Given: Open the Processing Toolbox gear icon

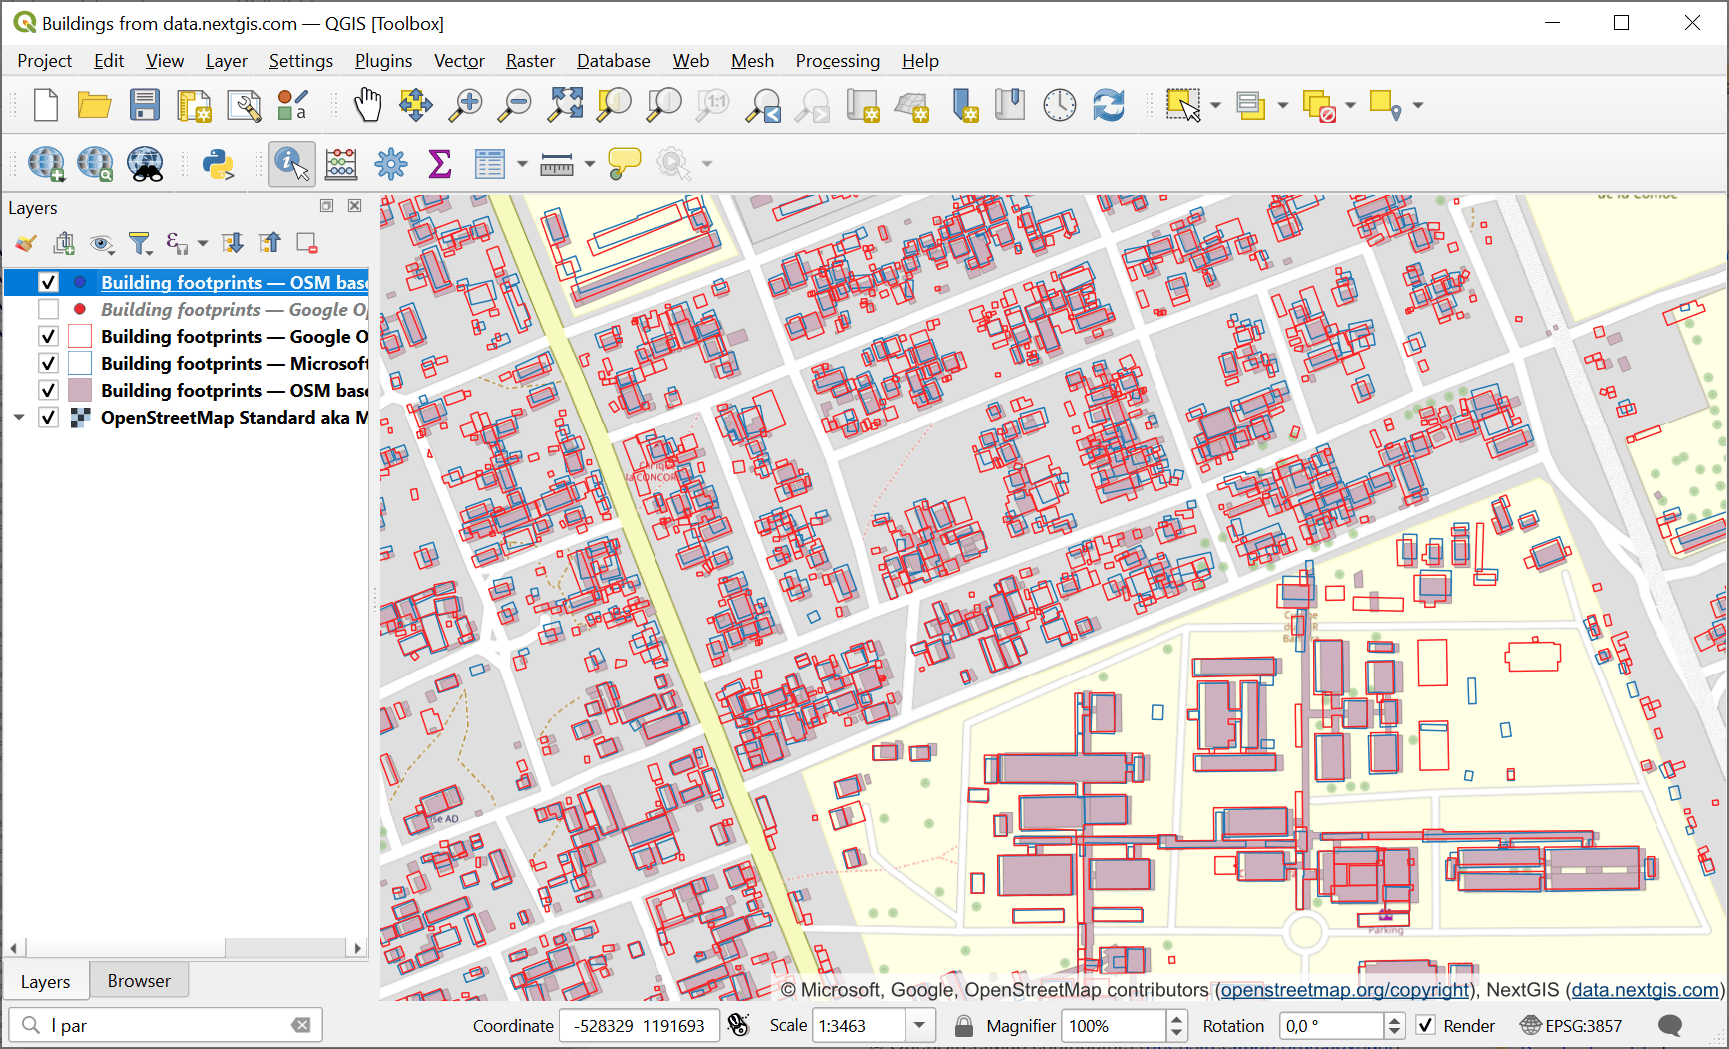Looking at the screenshot, I should click(391, 164).
